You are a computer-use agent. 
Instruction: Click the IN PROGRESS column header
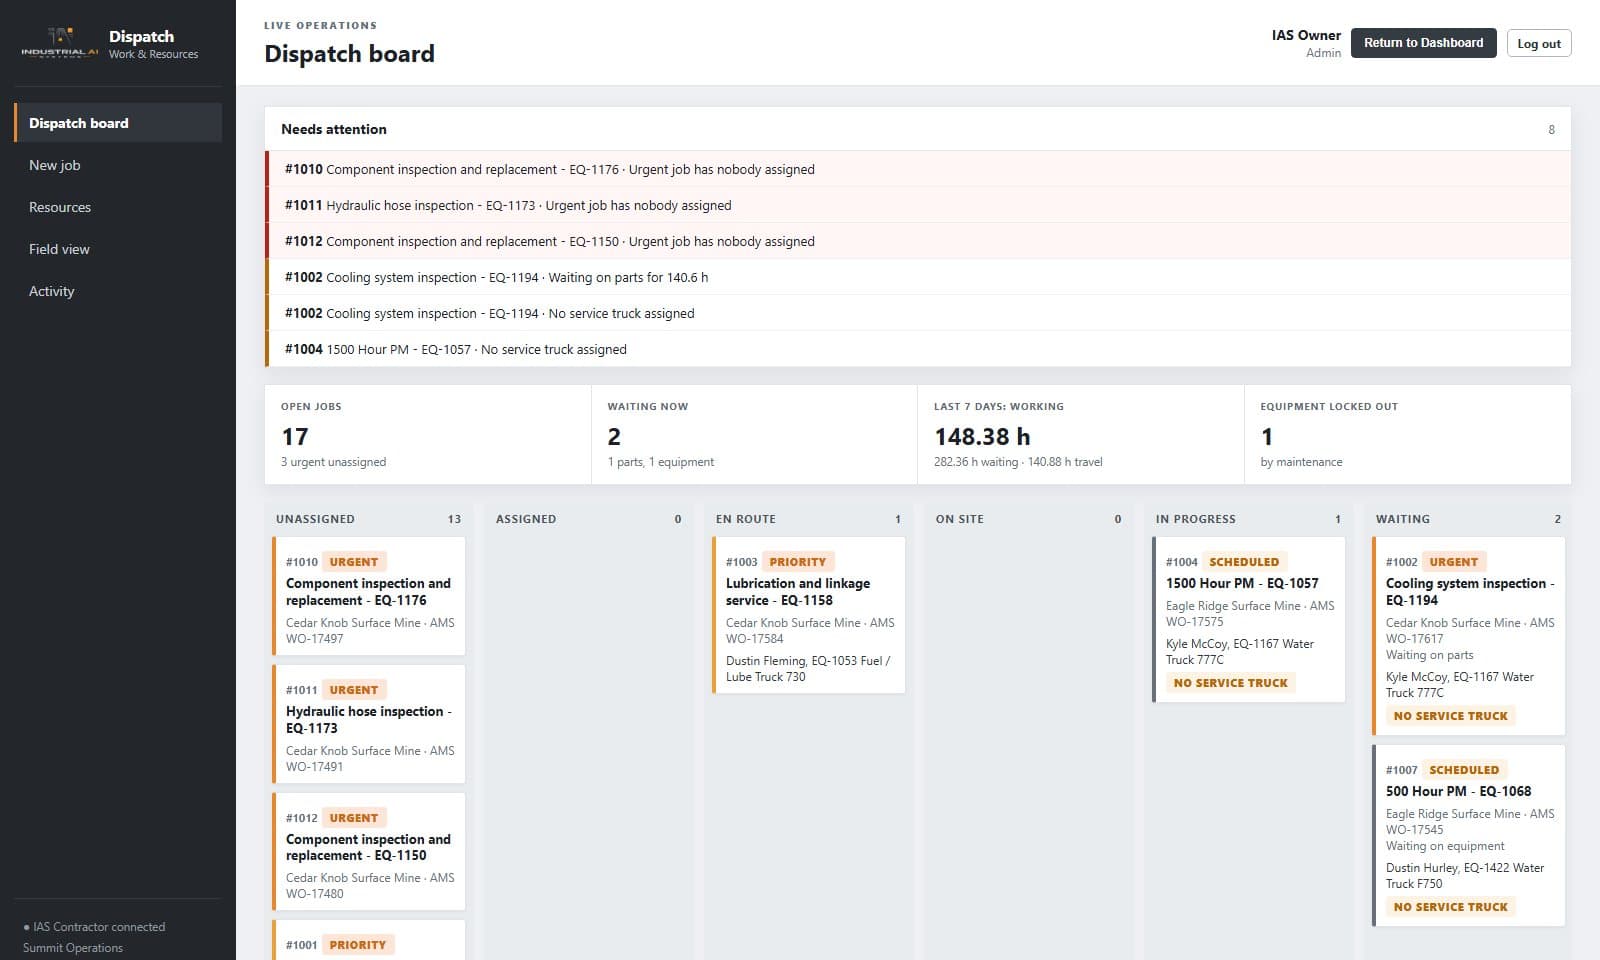coord(1196,519)
